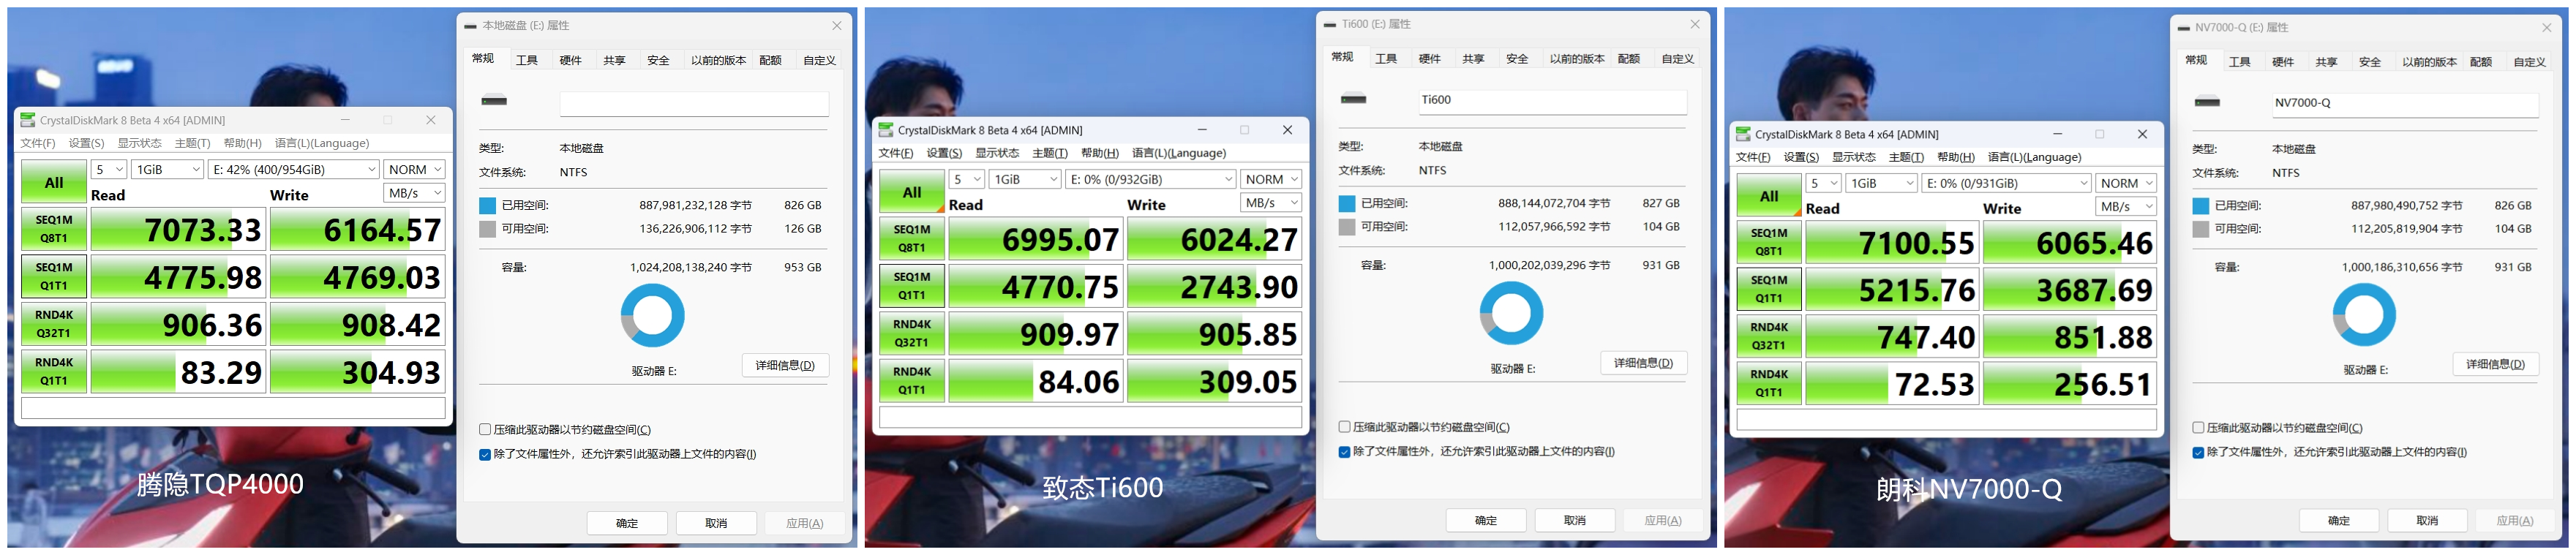
Task: Run All tests in 954GiB CrystalDiskMark window
Action: click(x=54, y=183)
